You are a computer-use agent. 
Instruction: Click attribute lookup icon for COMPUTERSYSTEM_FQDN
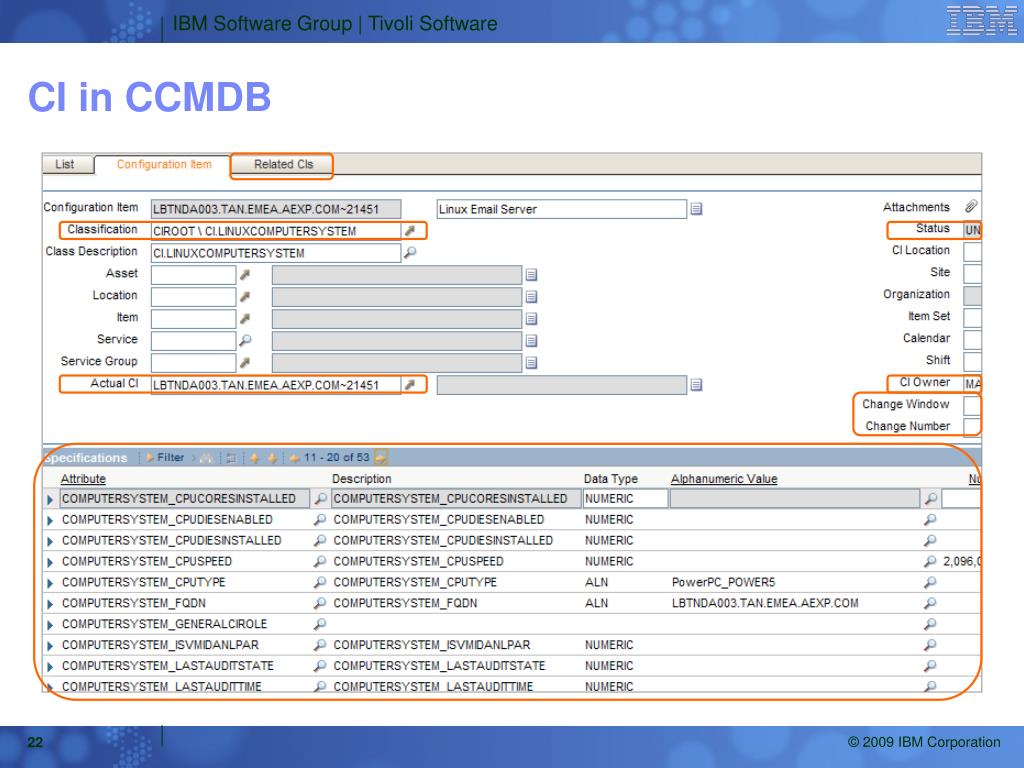pos(320,603)
